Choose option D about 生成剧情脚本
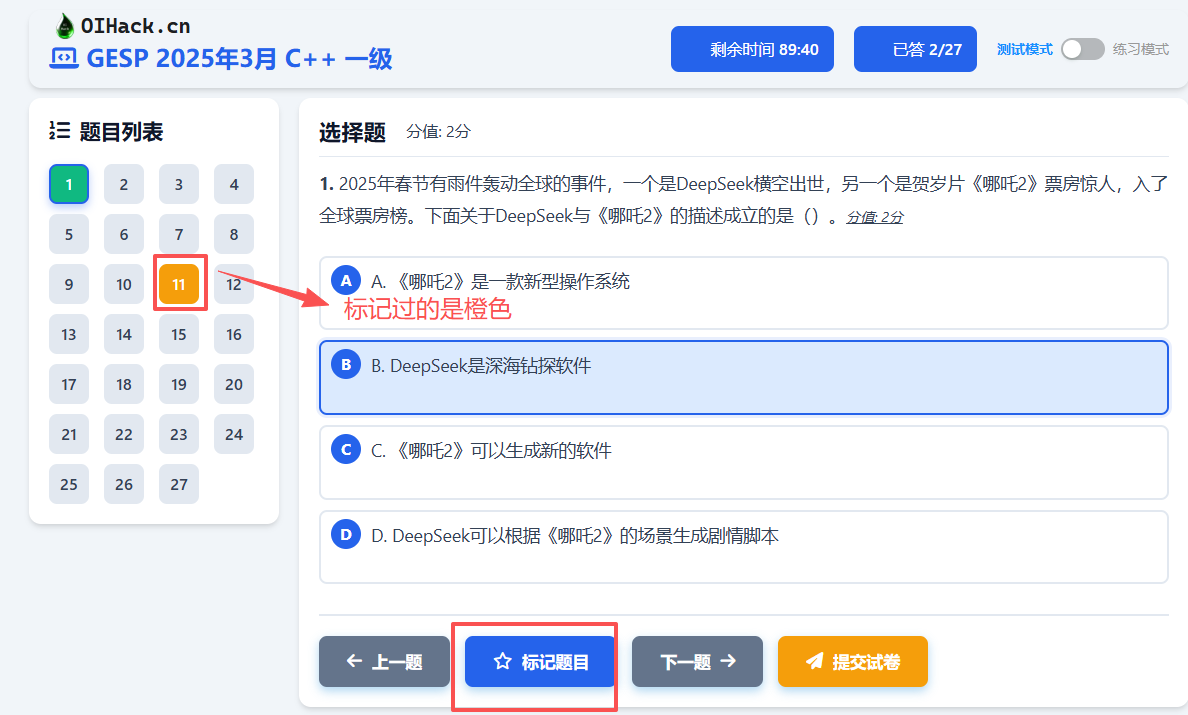This screenshot has height=715, width=1188. tap(743, 547)
